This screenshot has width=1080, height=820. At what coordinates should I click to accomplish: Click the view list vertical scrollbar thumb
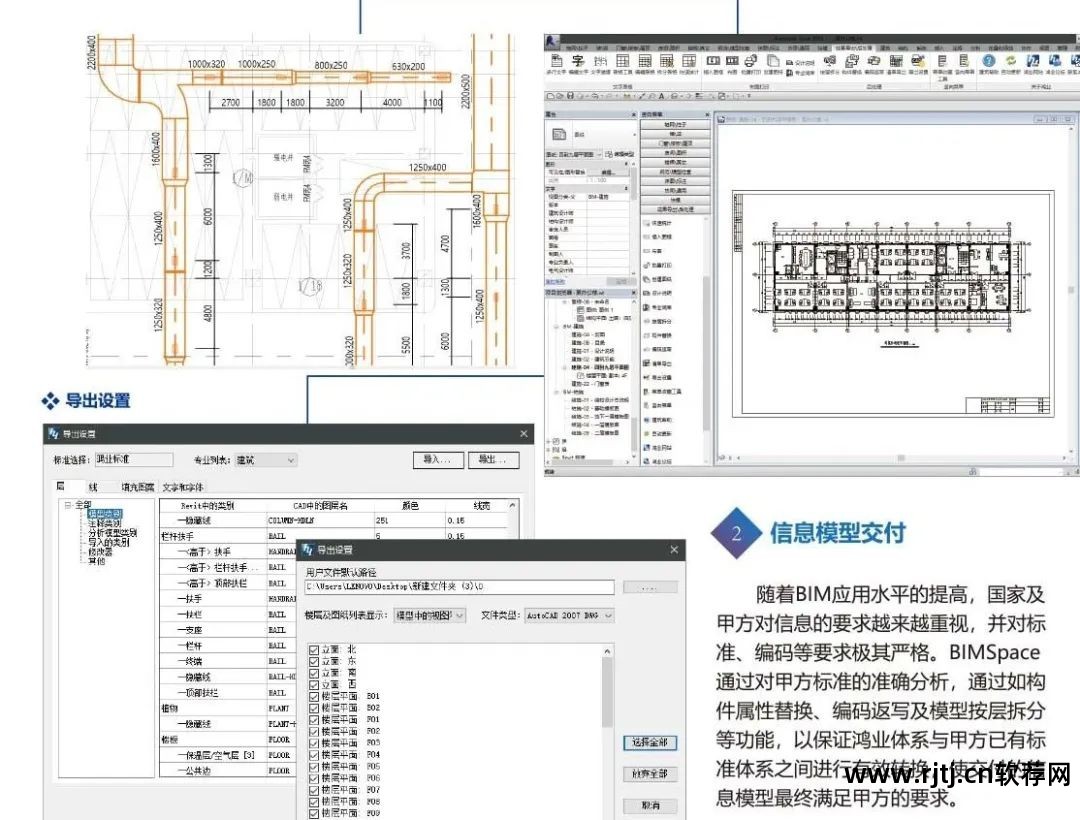(607, 692)
